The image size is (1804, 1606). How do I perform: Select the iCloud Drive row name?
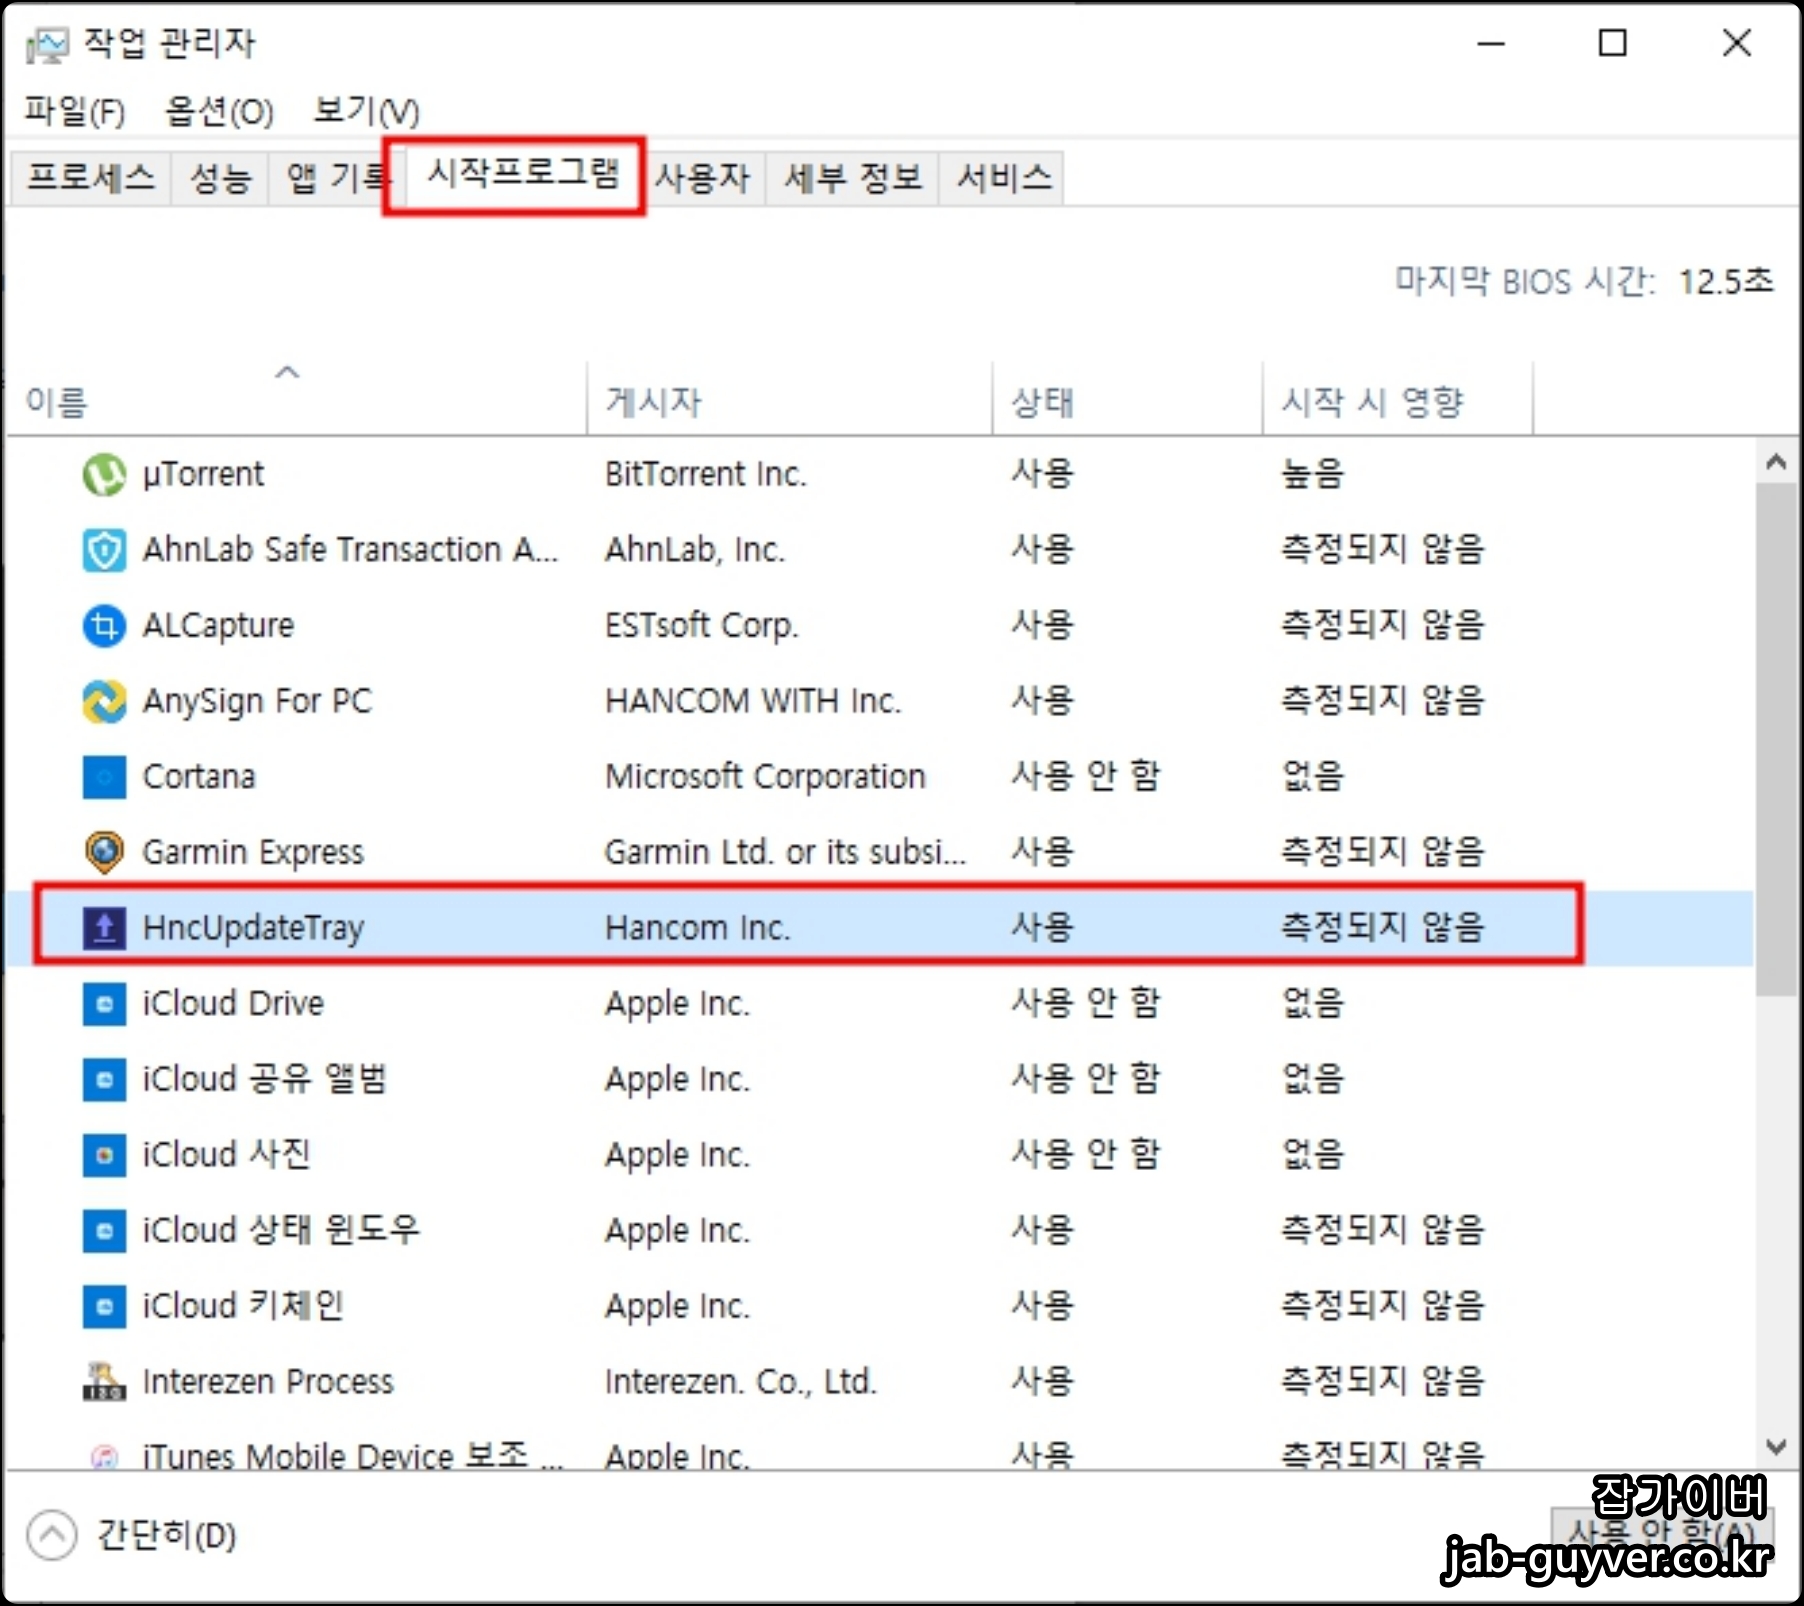click(x=233, y=1004)
